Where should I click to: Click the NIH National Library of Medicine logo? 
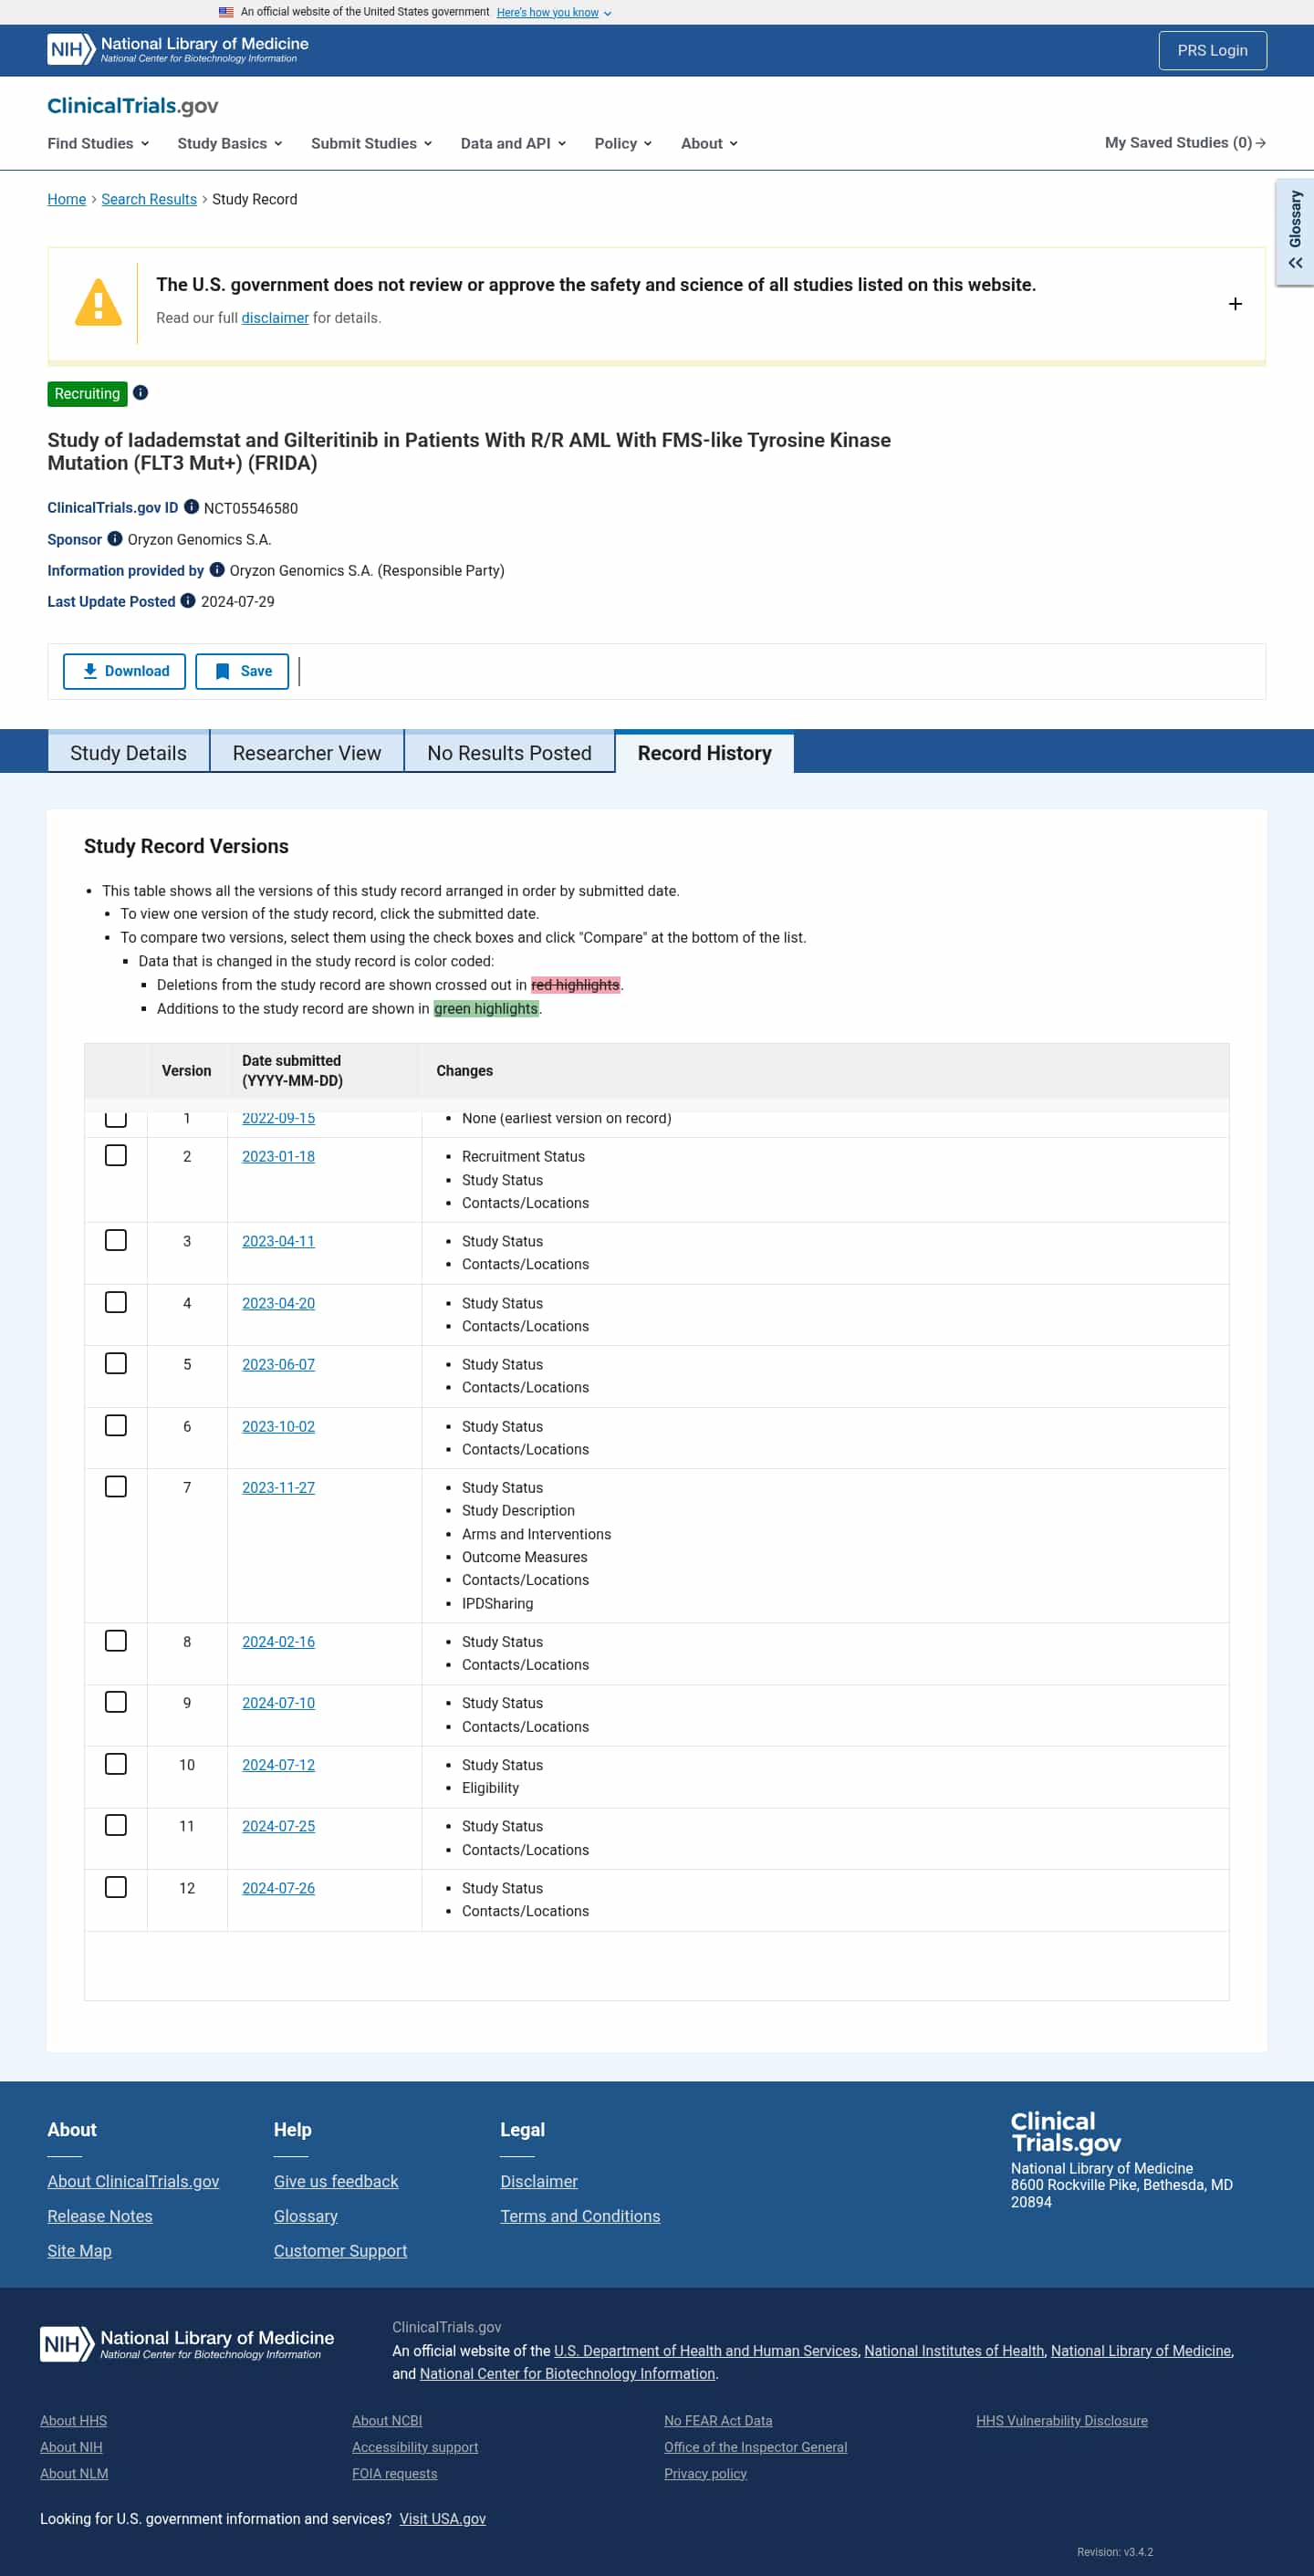click(x=178, y=49)
